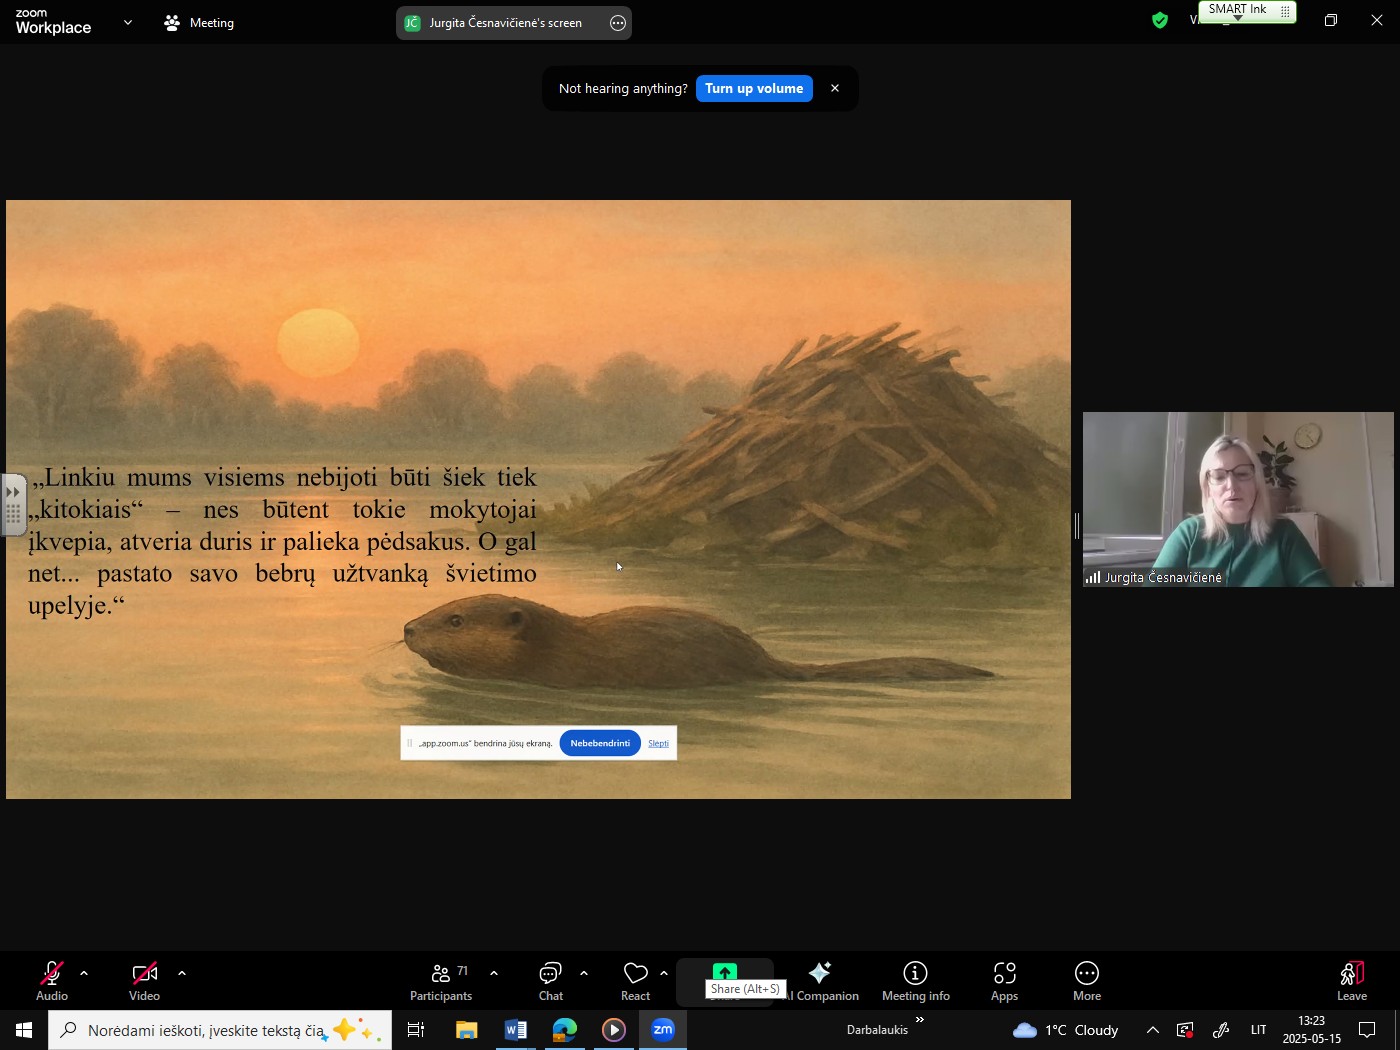This screenshot has height=1050, width=1400.
Task: Click Slėpti link in sharing bar
Action: [x=658, y=743]
